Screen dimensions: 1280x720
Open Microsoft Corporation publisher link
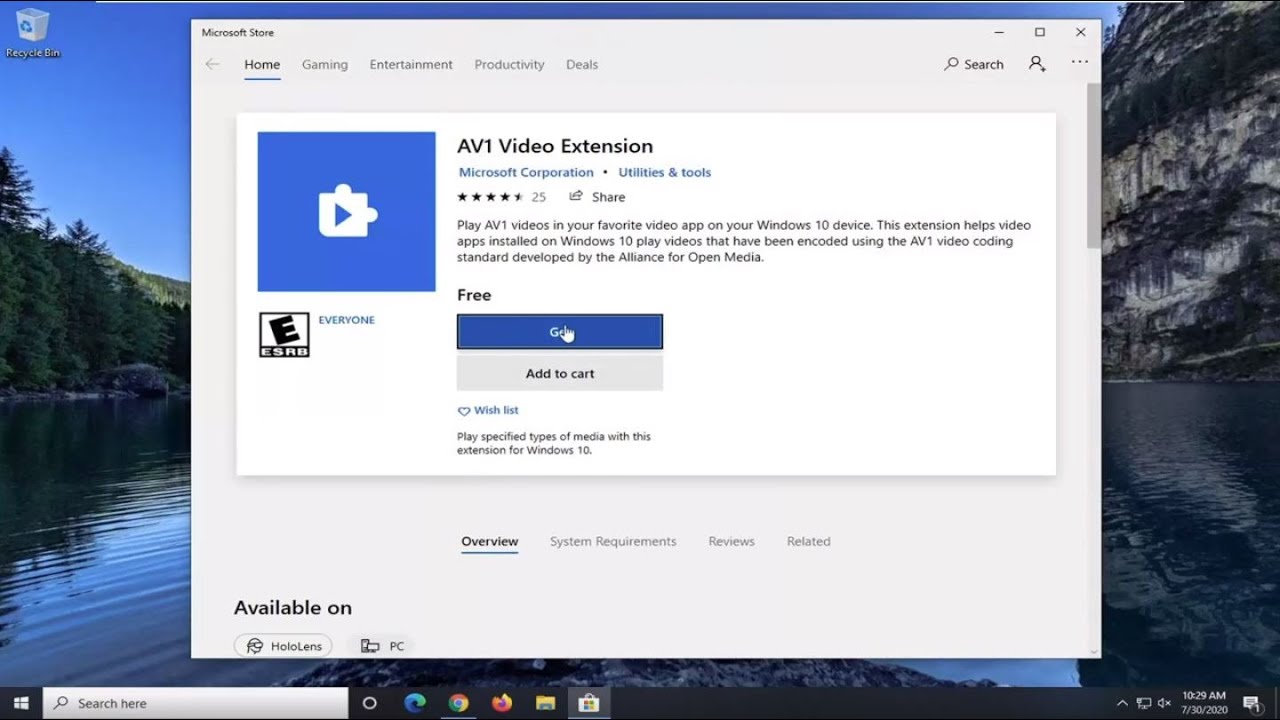pos(526,172)
